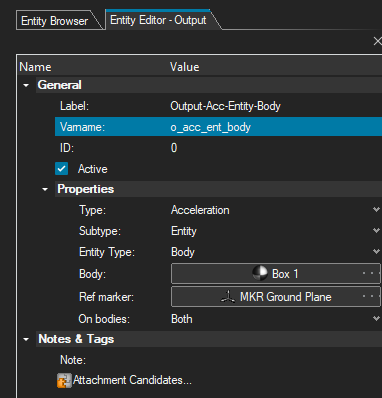This screenshot has height=398, width=382.
Task: Select the Subtype: property name
Action: pyautogui.click(x=100, y=231)
